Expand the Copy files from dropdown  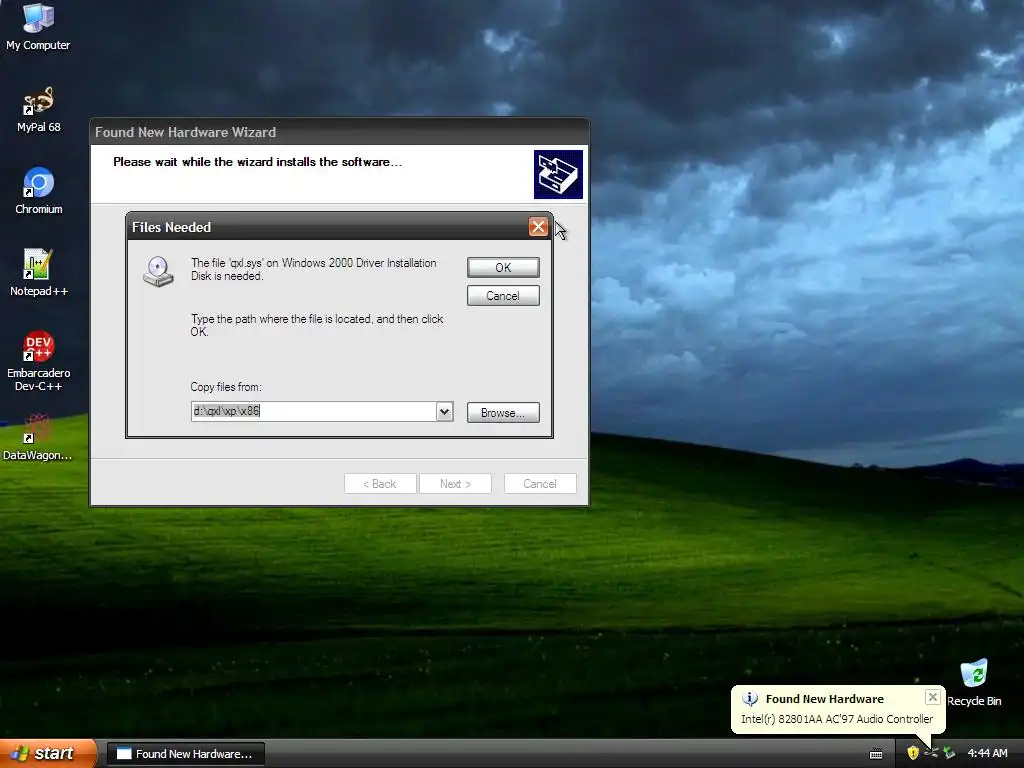click(444, 411)
